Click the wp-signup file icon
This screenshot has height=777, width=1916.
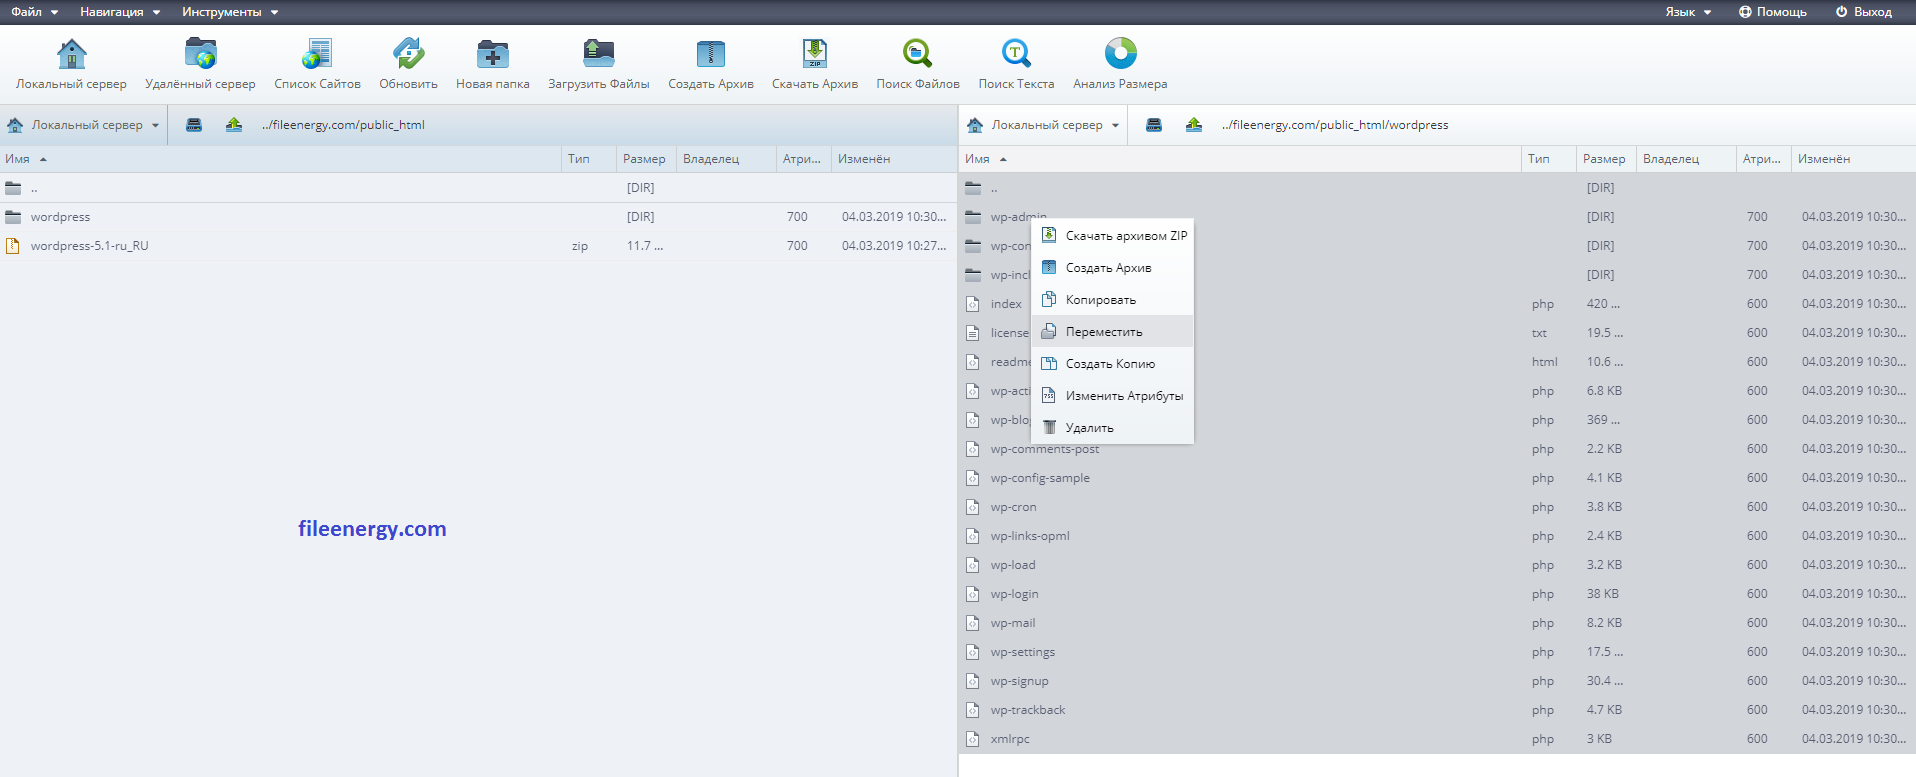click(973, 681)
